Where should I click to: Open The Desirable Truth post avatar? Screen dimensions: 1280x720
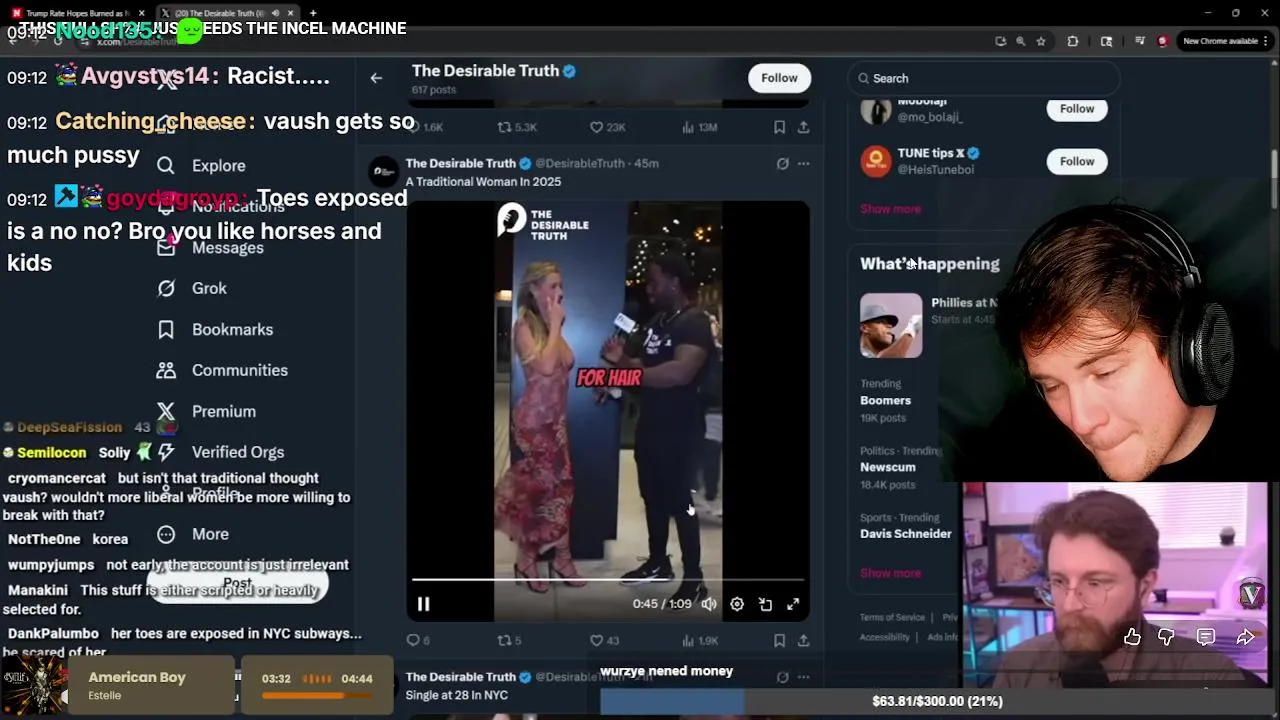click(383, 172)
